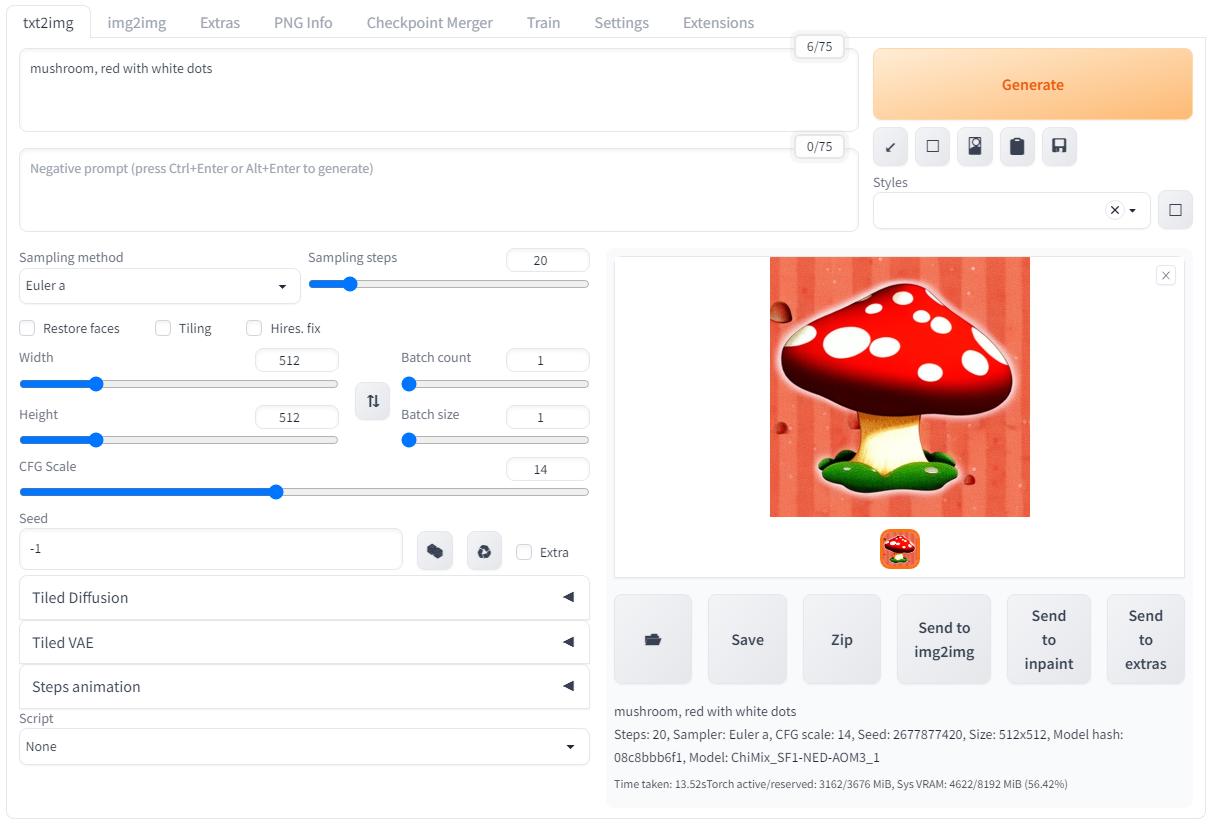Open the PNG Info tab

303,22
